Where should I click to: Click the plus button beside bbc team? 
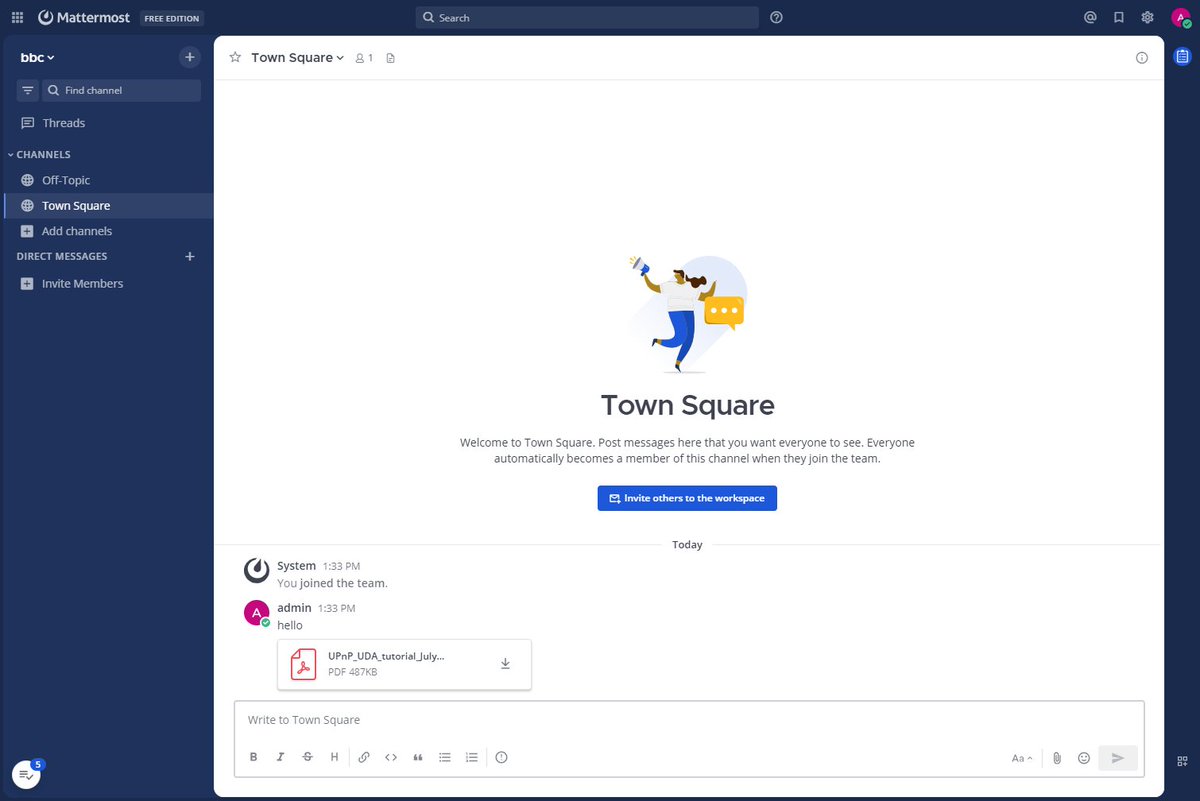[190, 57]
